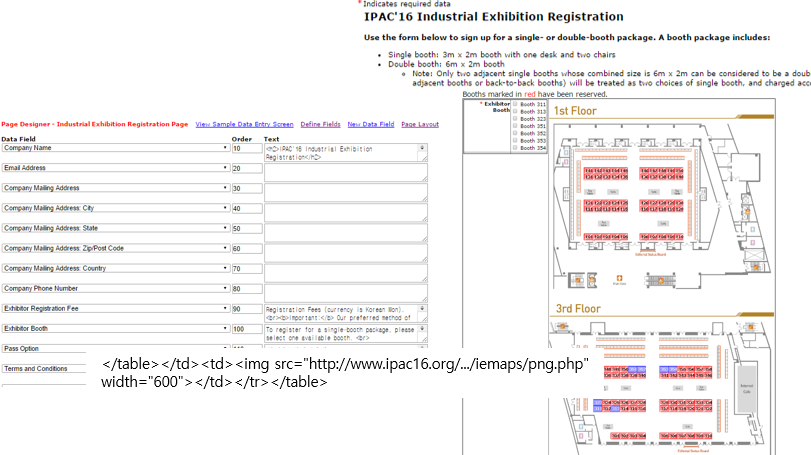This screenshot has height=455, width=811.
Task: Open View Sample Data Entry Screen link
Action: tap(244, 124)
